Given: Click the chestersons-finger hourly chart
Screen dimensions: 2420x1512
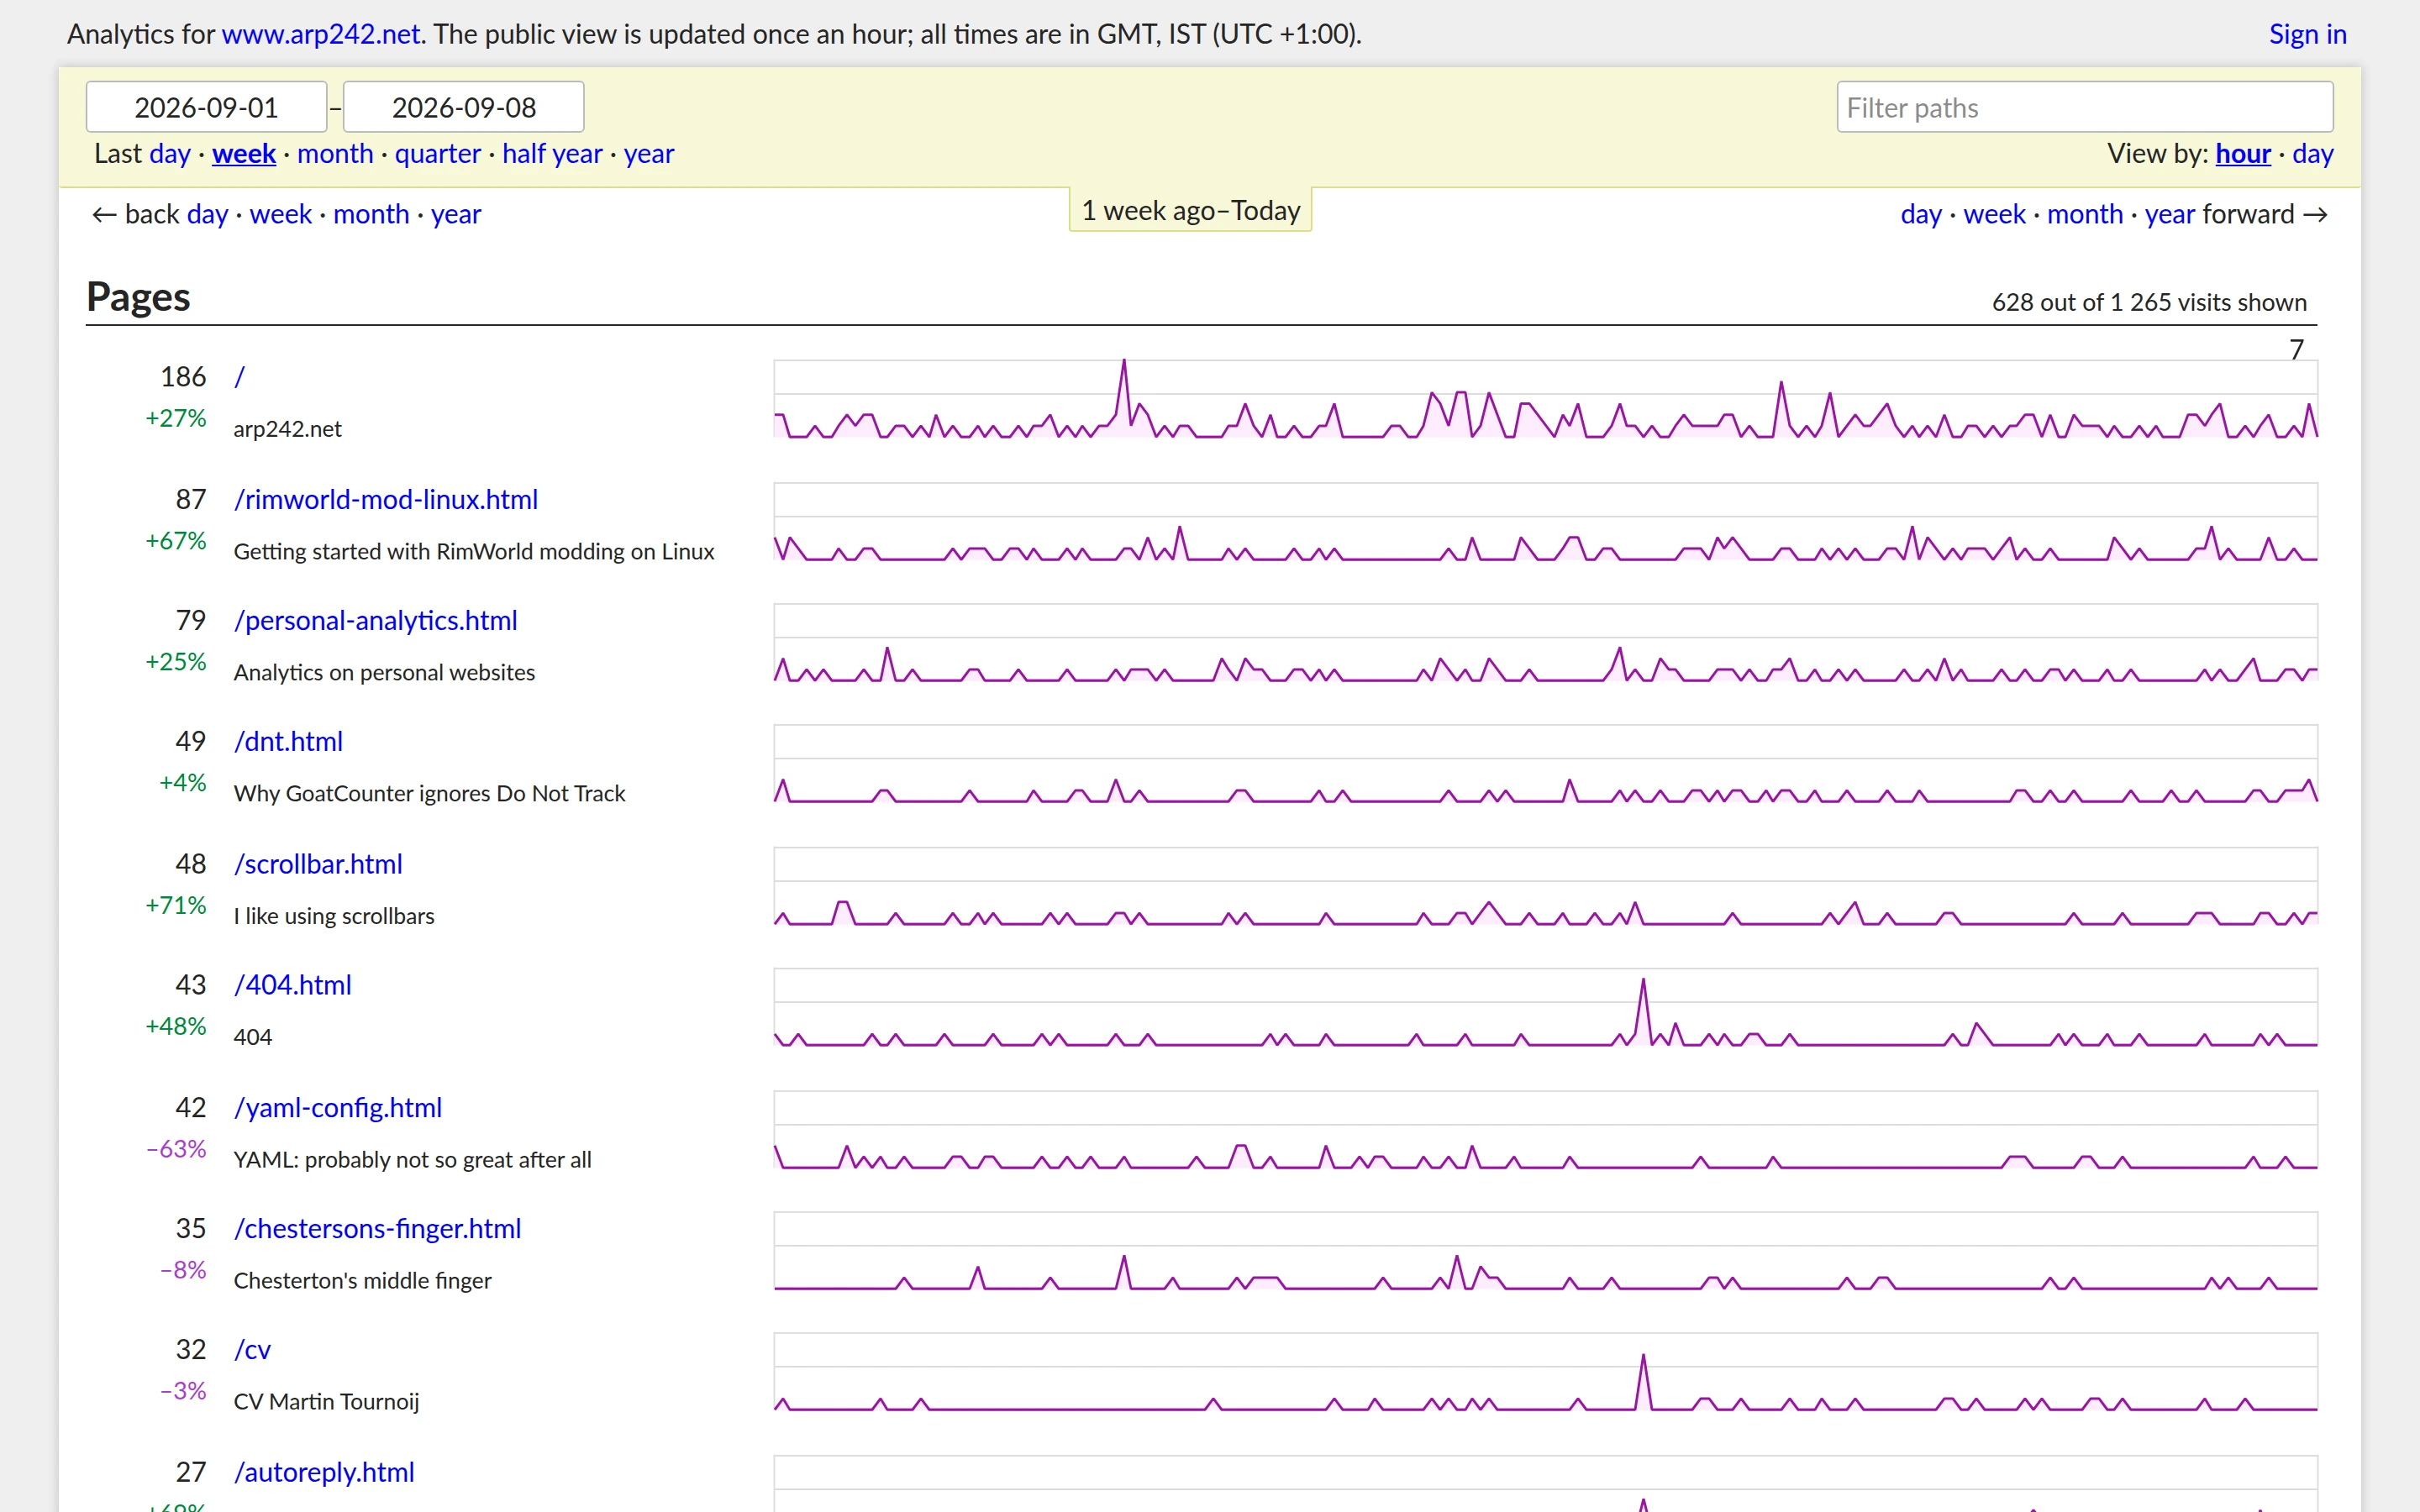Looking at the screenshot, I should click(1545, 1251).
